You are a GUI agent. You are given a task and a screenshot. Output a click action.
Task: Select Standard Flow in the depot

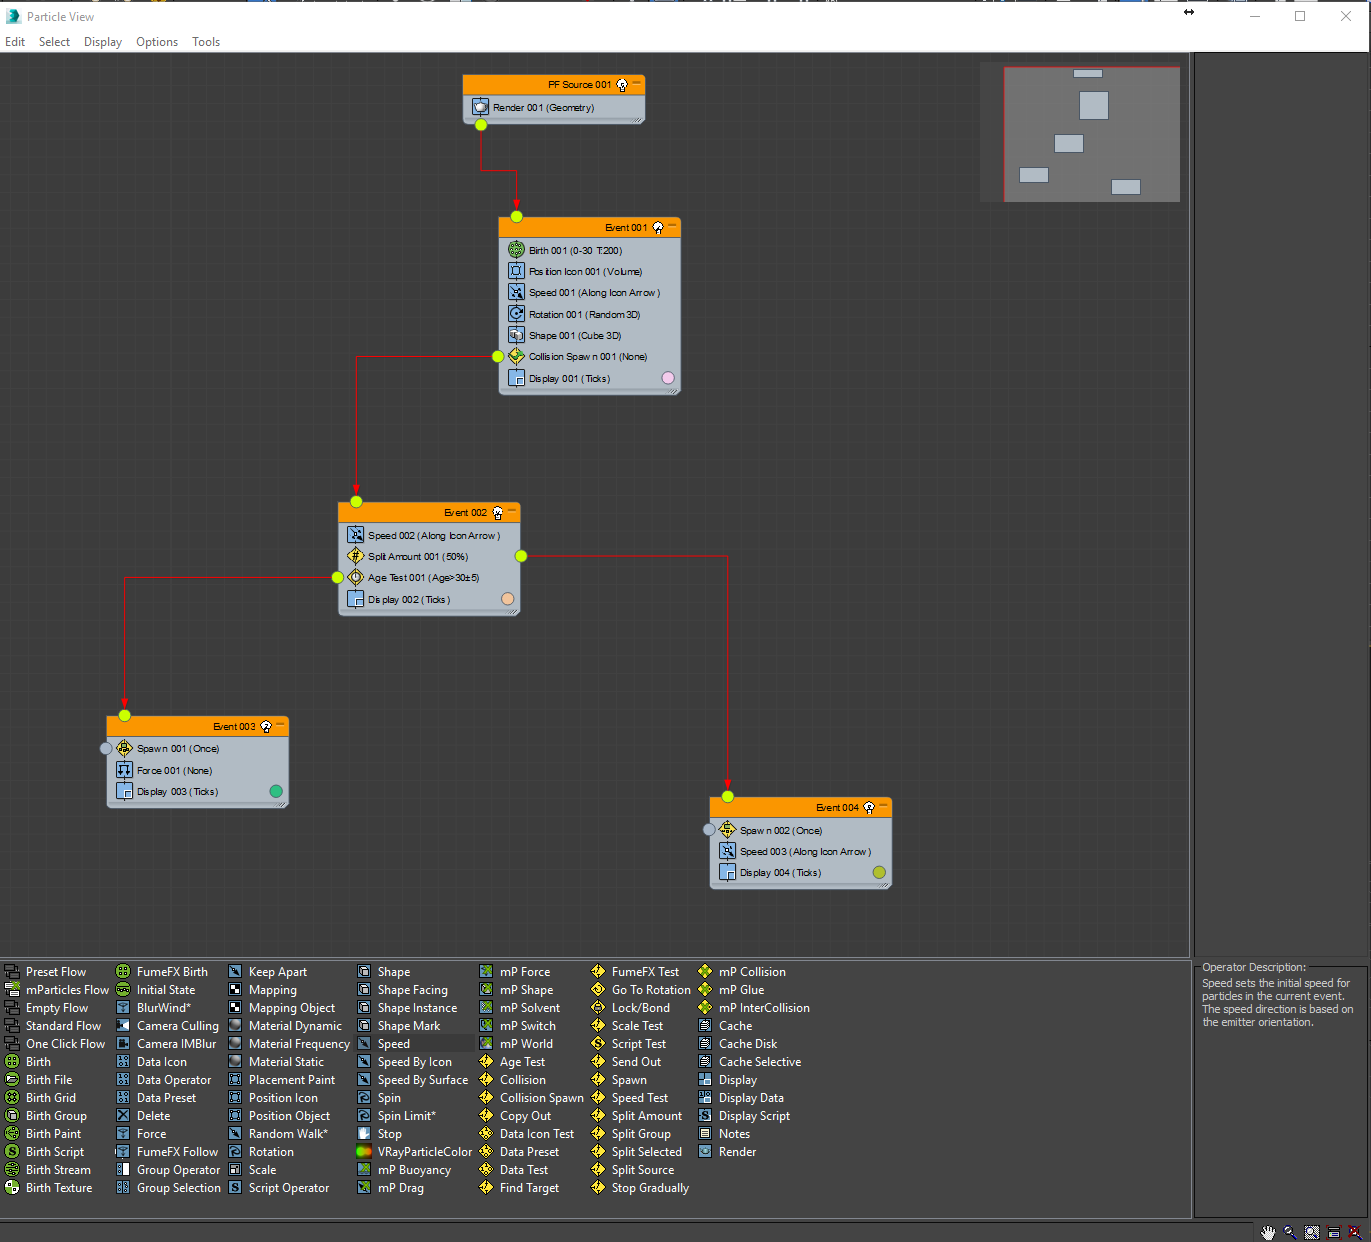coord(63,1026)
